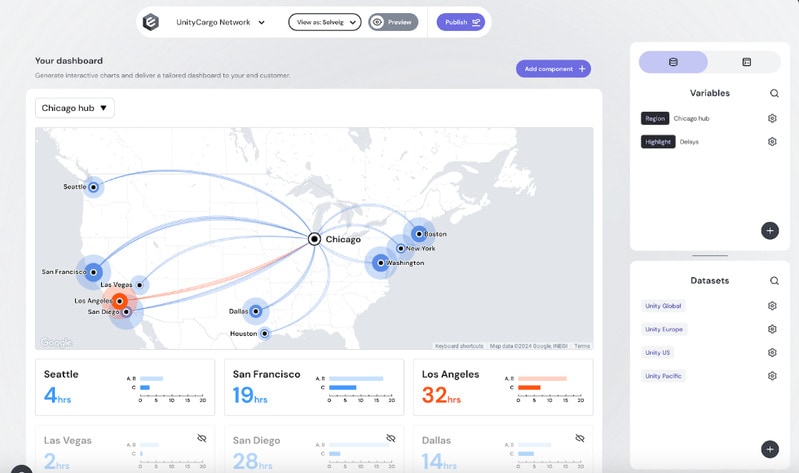Toggle visibility of San Diego card
The width and height of the screenshot is (799, 473).
[x=391, y=438]
